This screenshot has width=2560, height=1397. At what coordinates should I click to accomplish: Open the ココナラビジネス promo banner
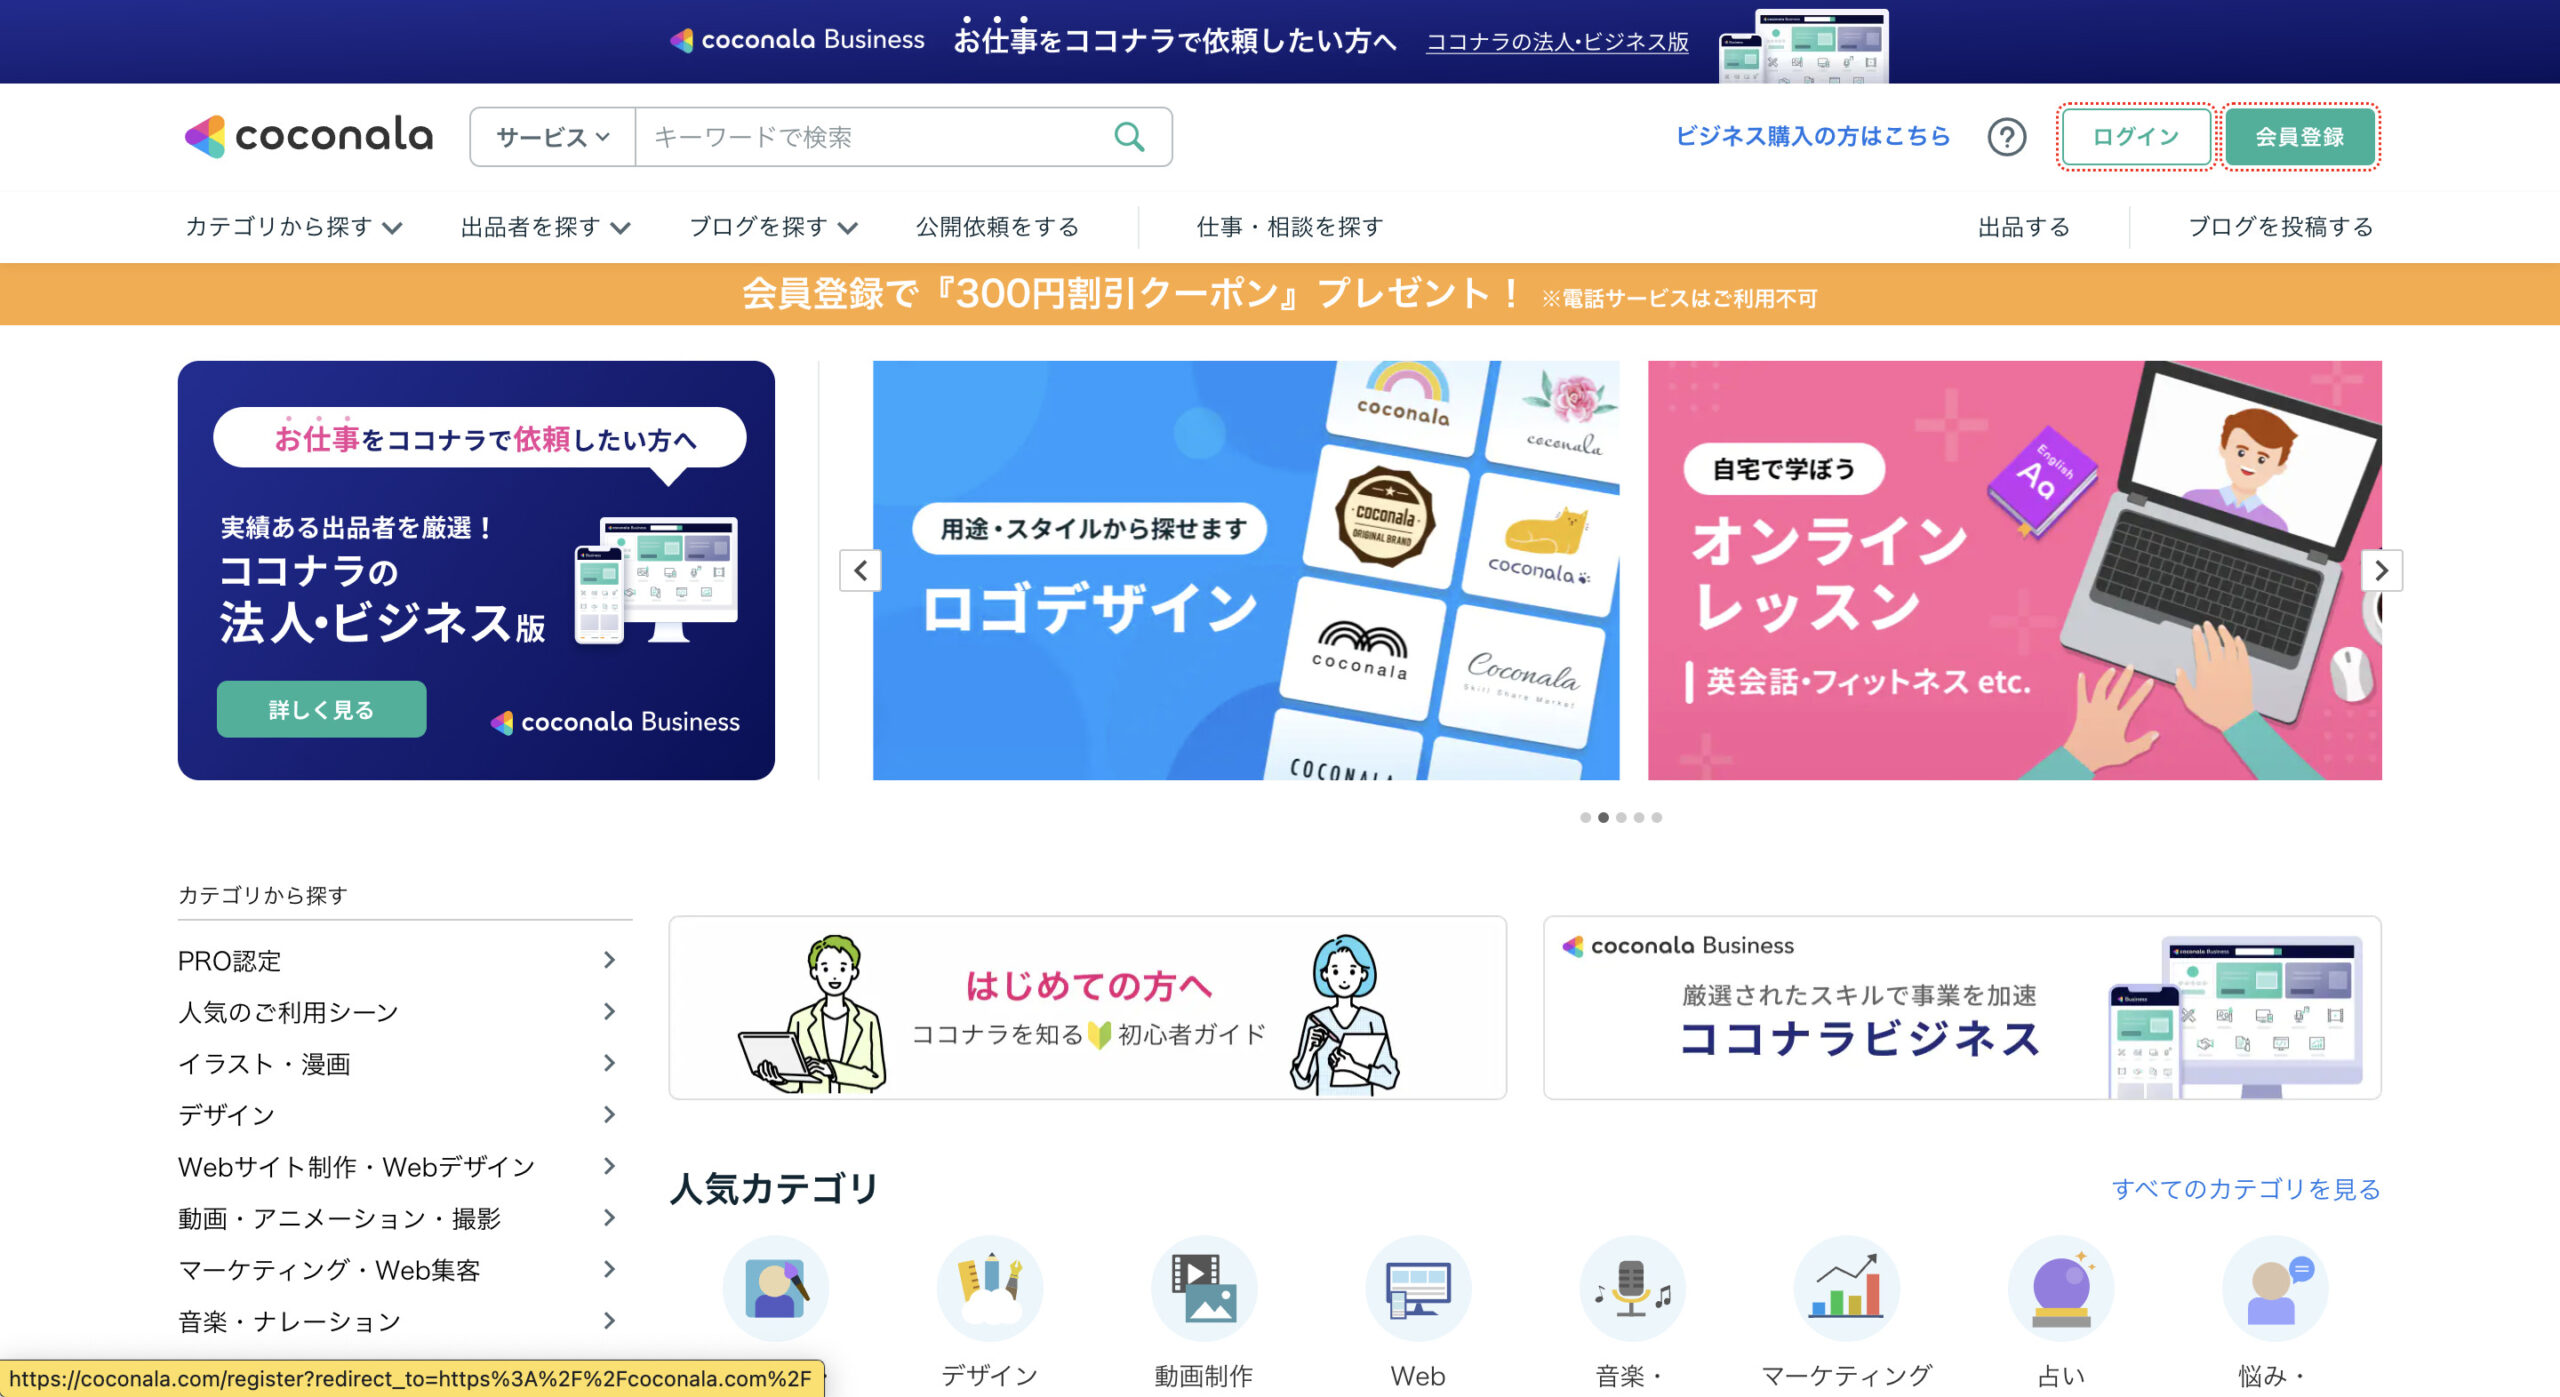point(1962,1008)
